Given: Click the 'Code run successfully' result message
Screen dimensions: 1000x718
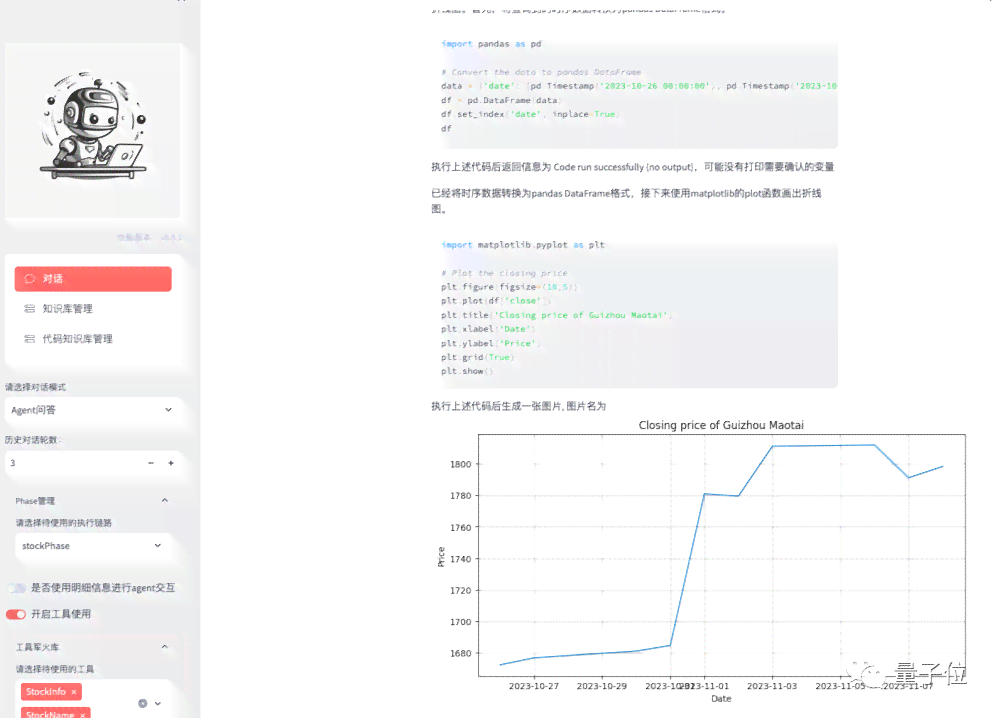Looking at the screenshot, I should pyautogui.click(x=633, y=167).
